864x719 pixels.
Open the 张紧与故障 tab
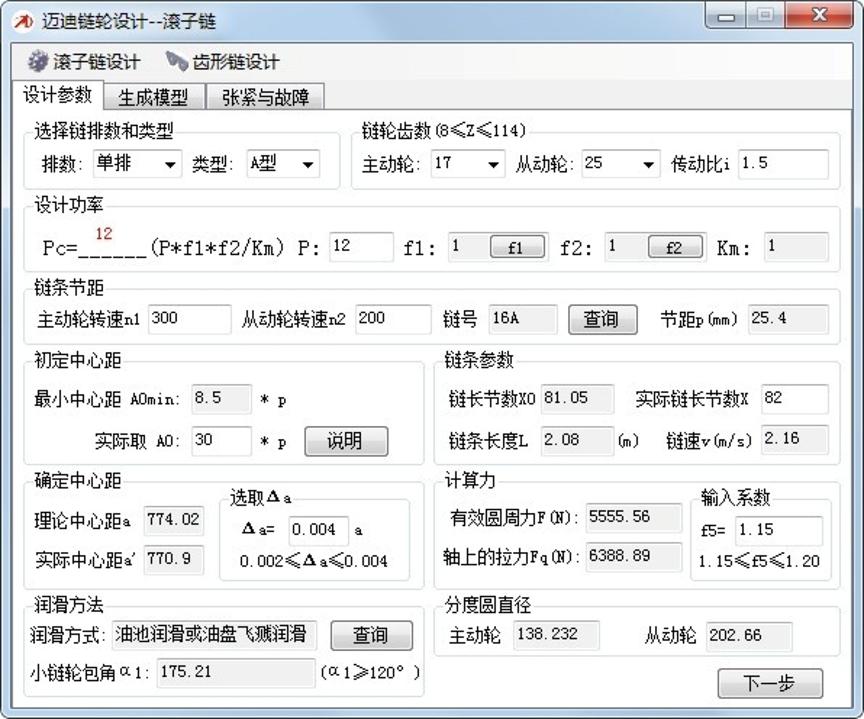(265, 97)
